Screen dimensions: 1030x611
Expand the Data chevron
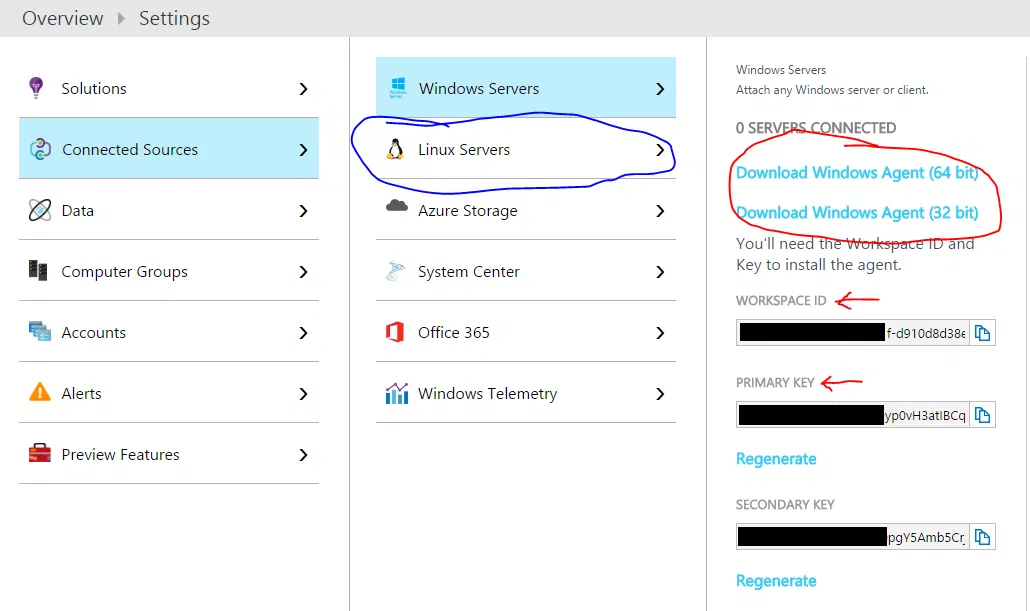pyautogui.click(x=303, y=211)
